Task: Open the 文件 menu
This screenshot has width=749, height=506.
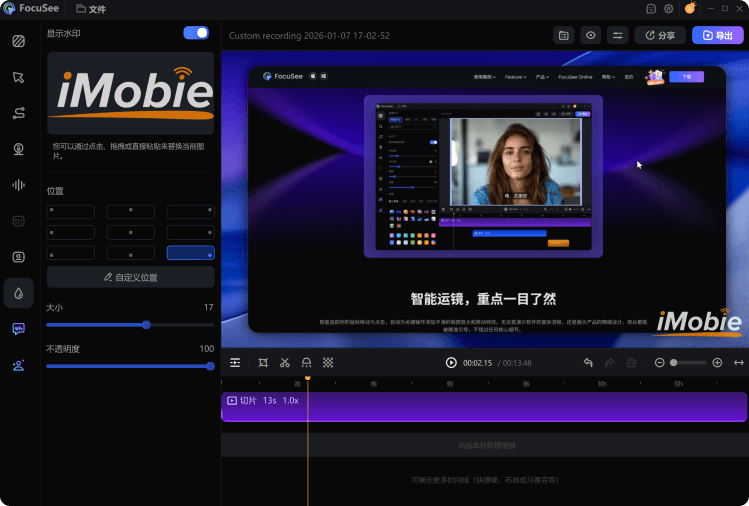Action: coord(91,9)
